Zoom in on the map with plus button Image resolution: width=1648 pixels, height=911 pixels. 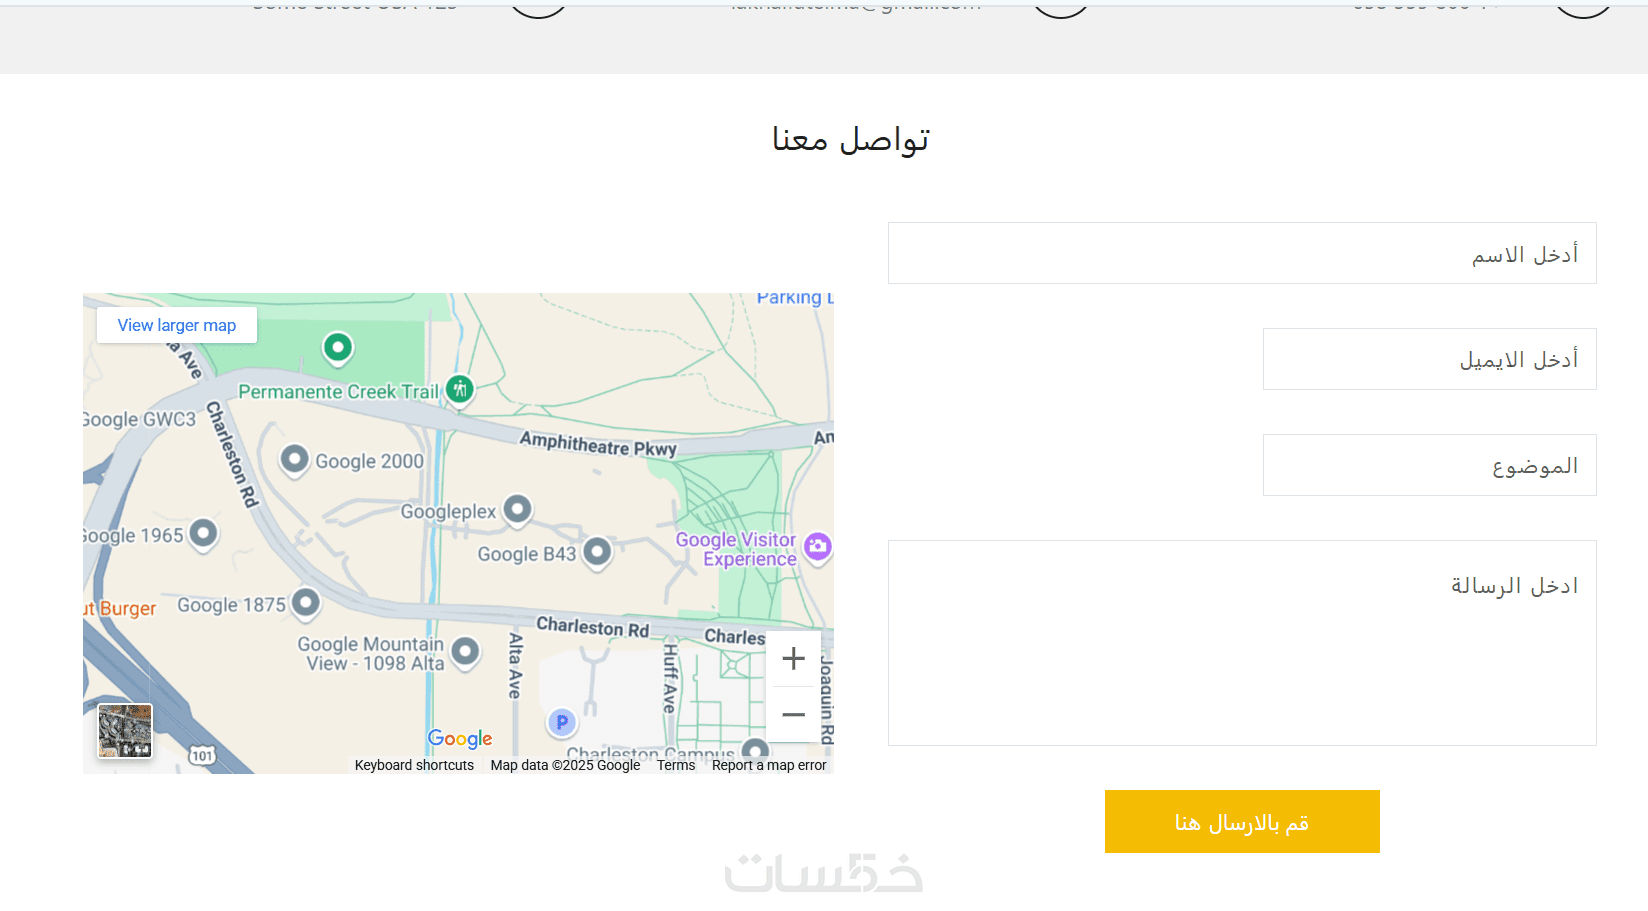794,658
